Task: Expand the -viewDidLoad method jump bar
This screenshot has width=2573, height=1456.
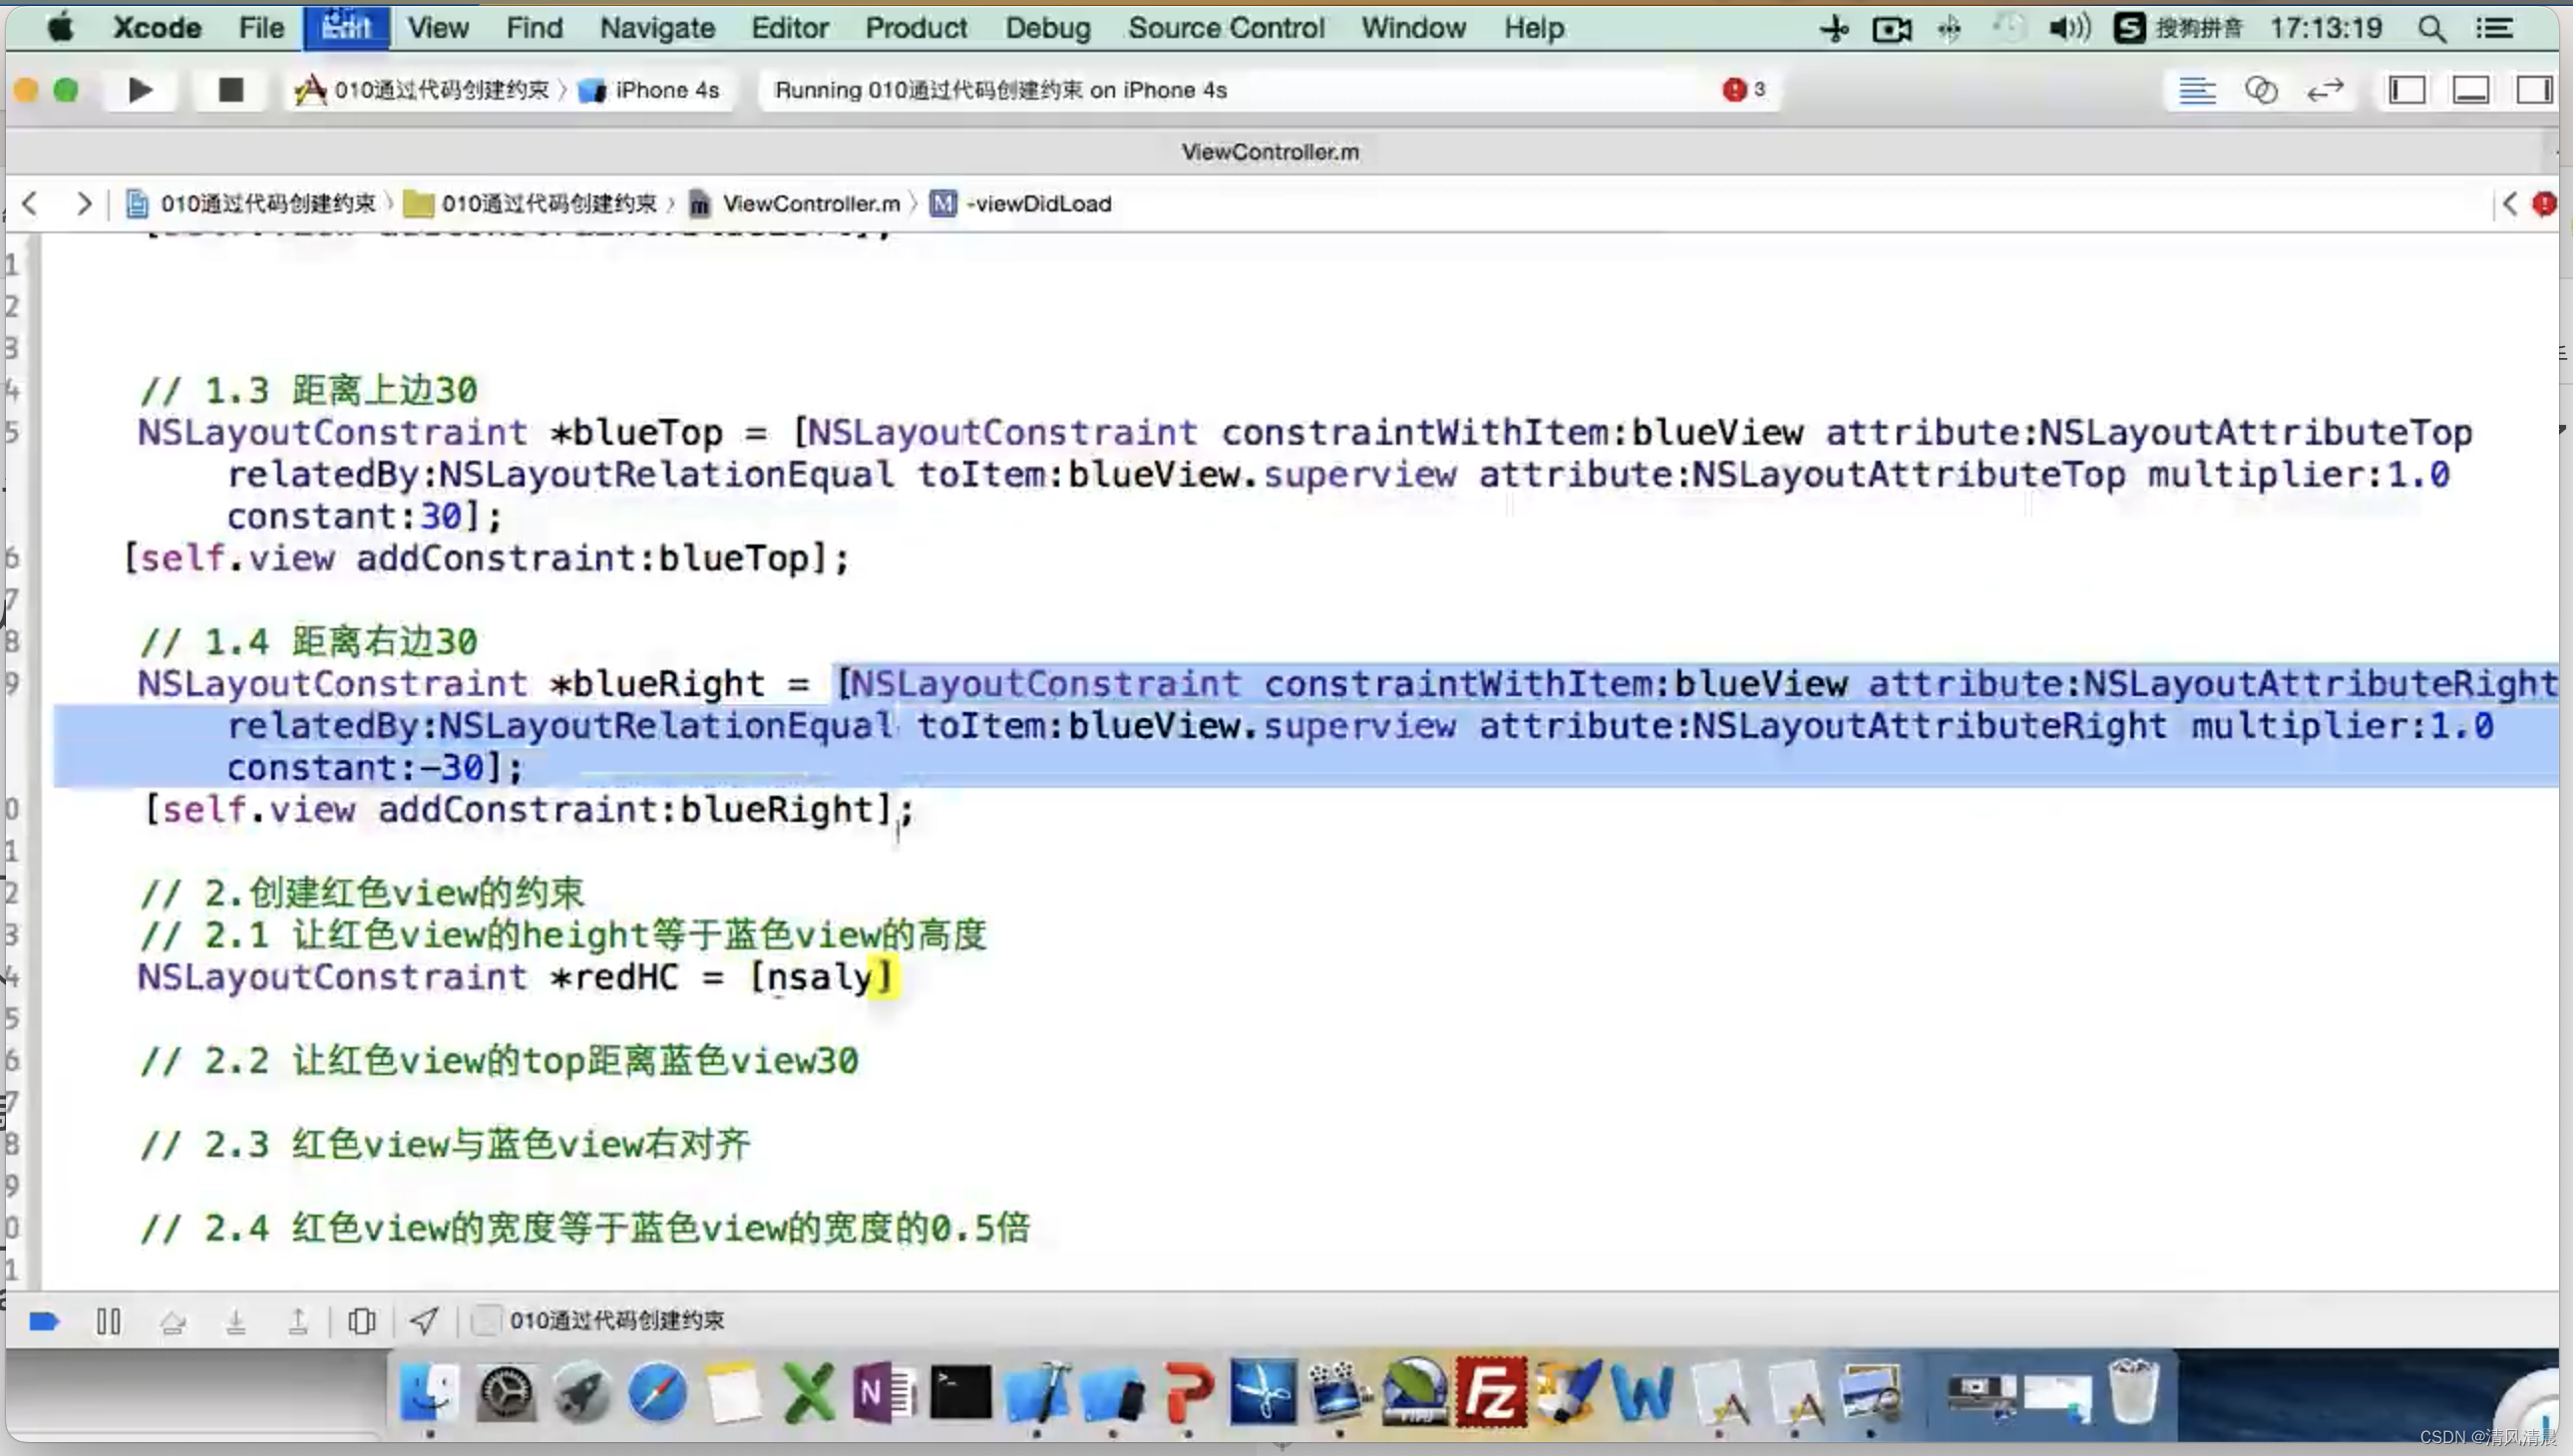Action: 1039,204
